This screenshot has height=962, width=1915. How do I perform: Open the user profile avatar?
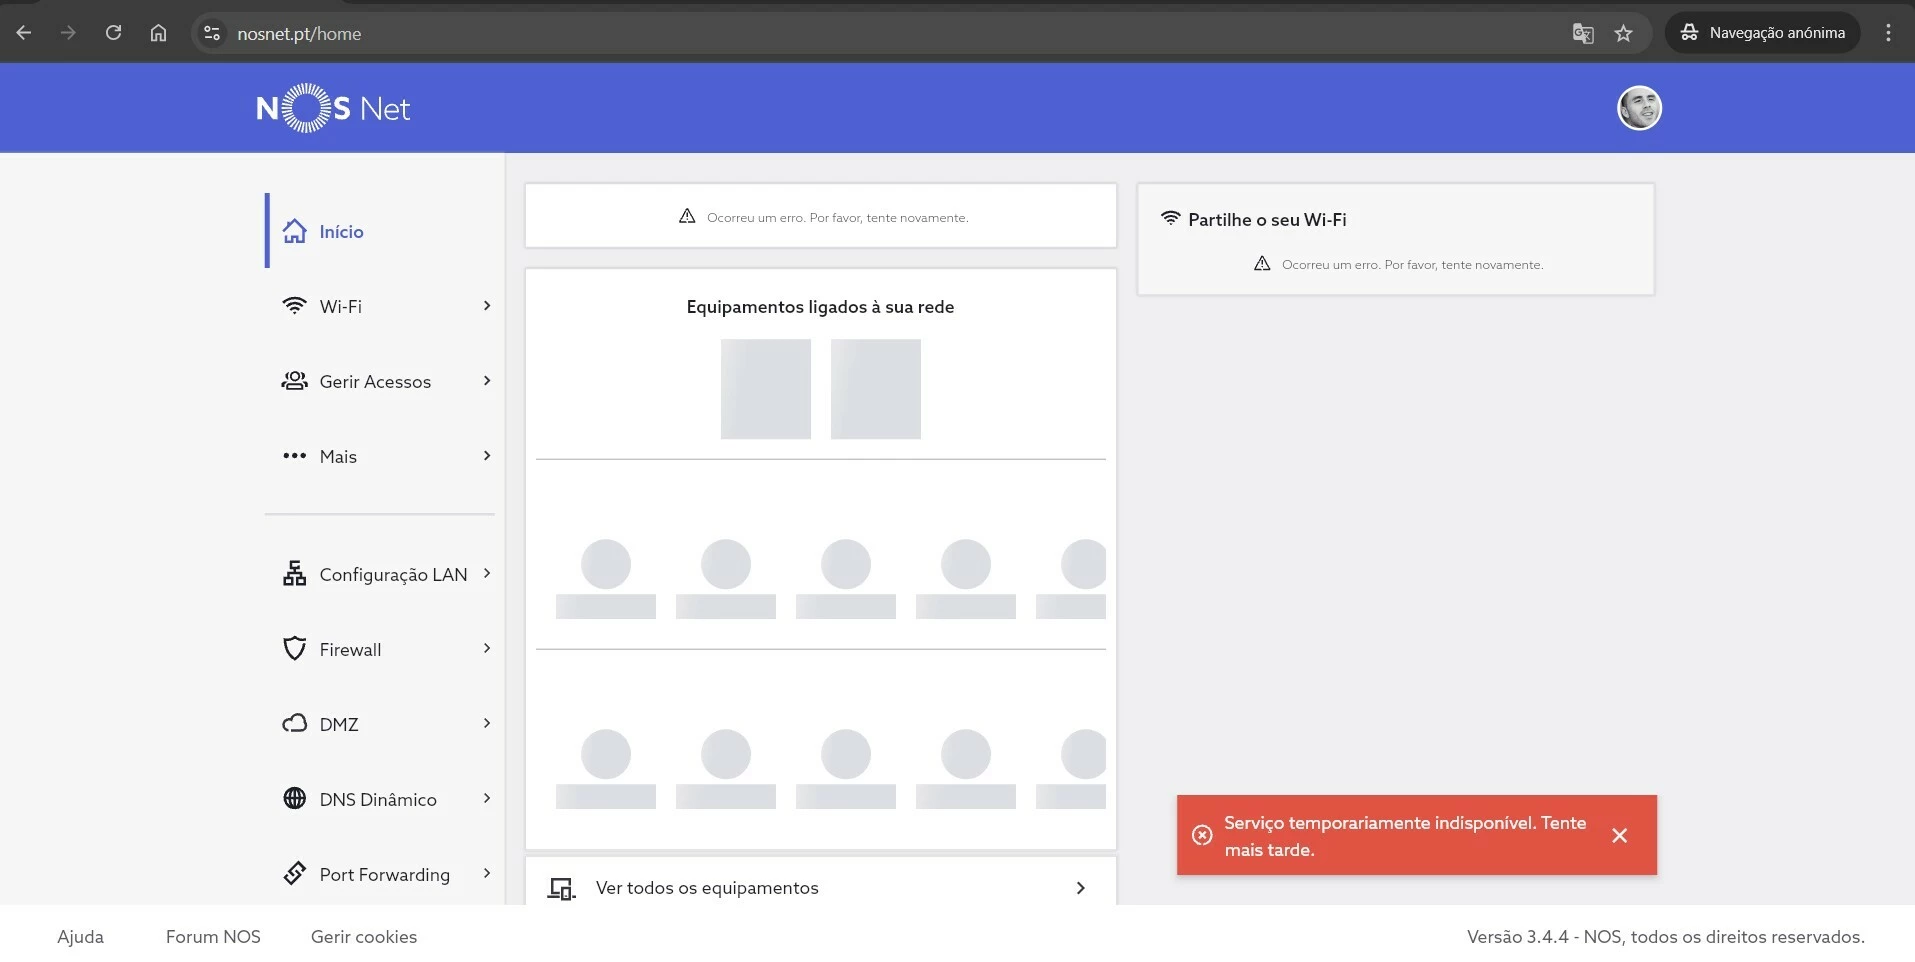click(x=1639, y=108)
